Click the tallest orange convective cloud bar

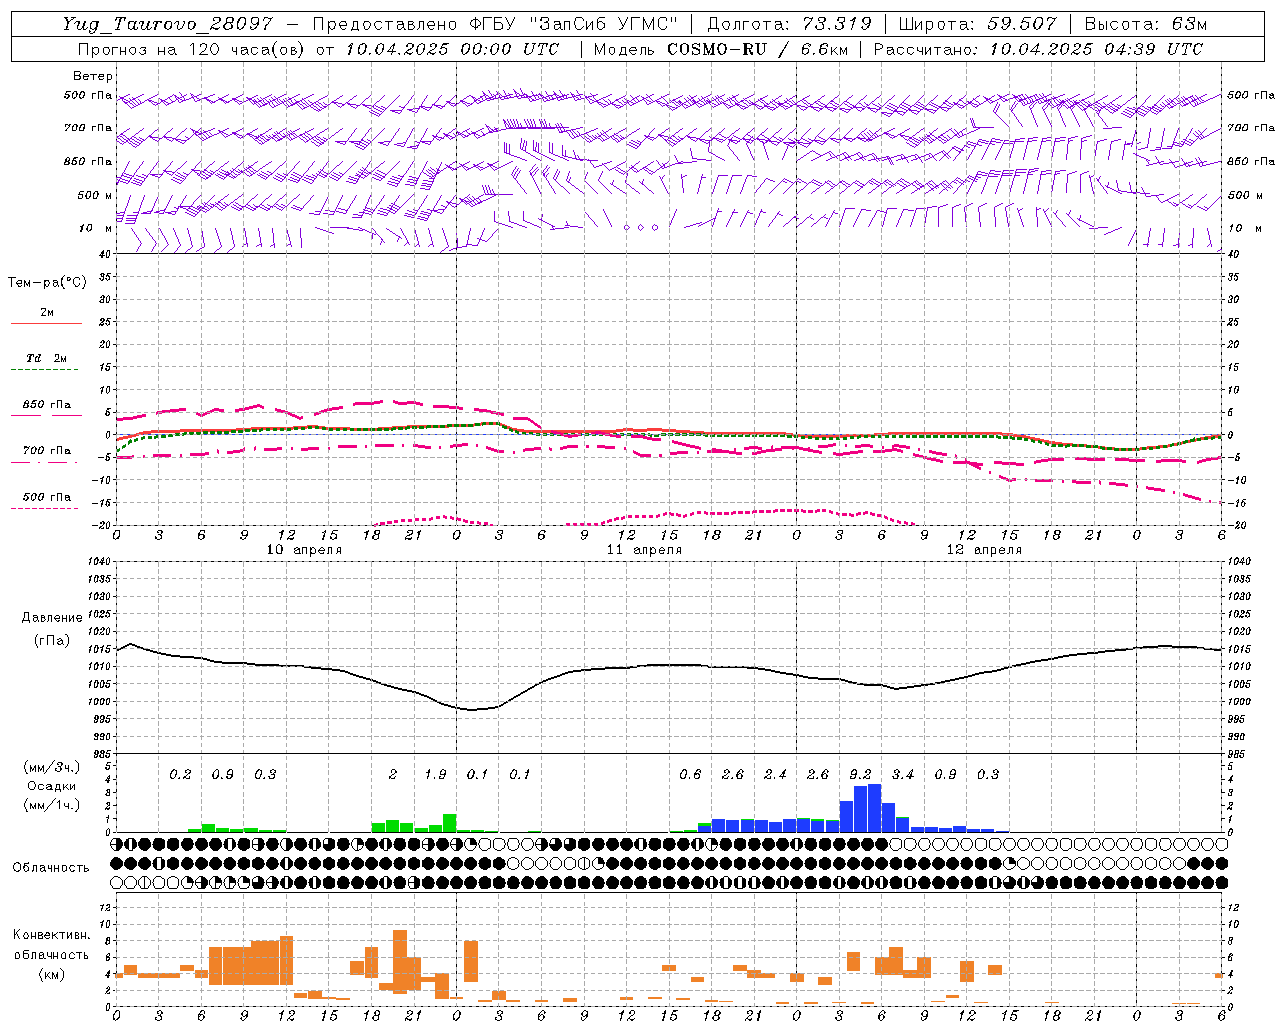click(400, 961)
